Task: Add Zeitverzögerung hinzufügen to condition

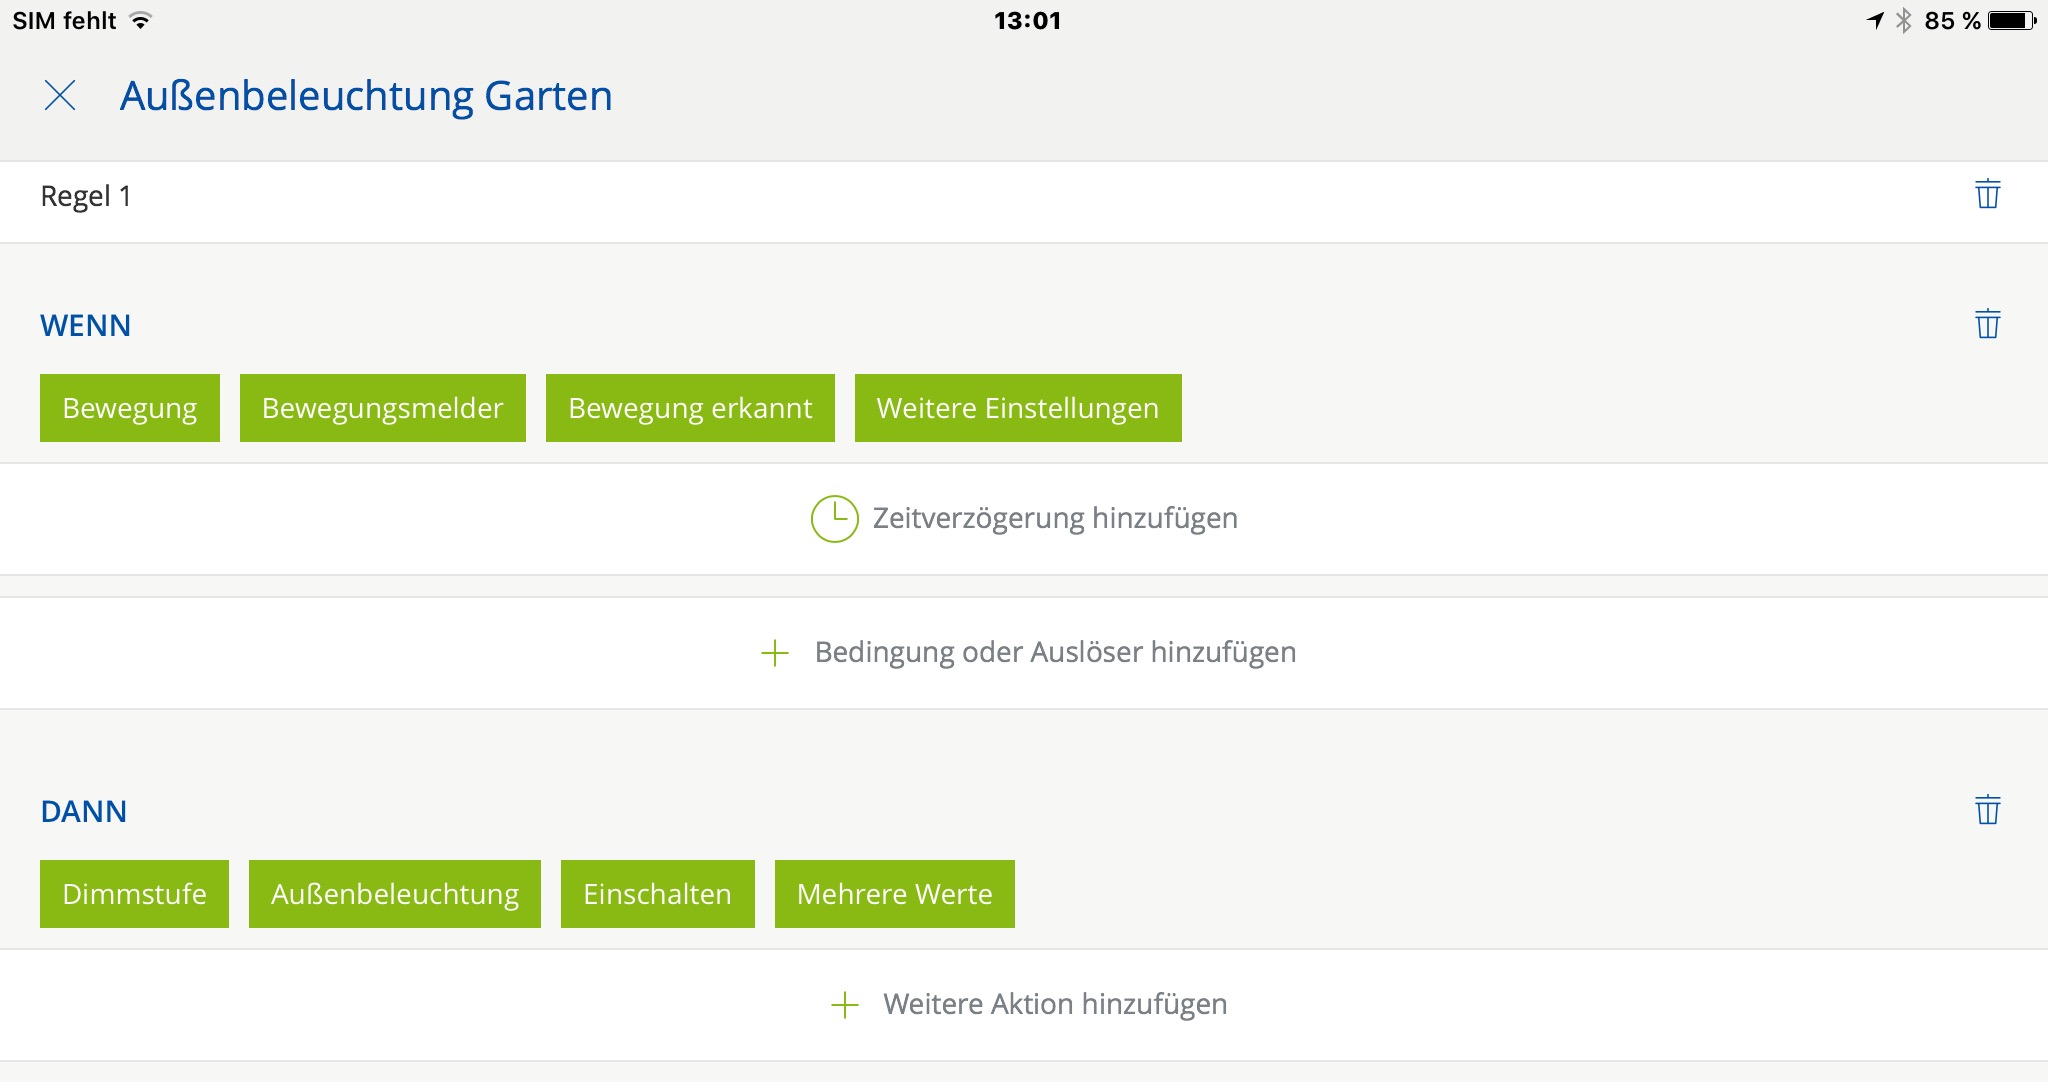Action: [1054, 519]
